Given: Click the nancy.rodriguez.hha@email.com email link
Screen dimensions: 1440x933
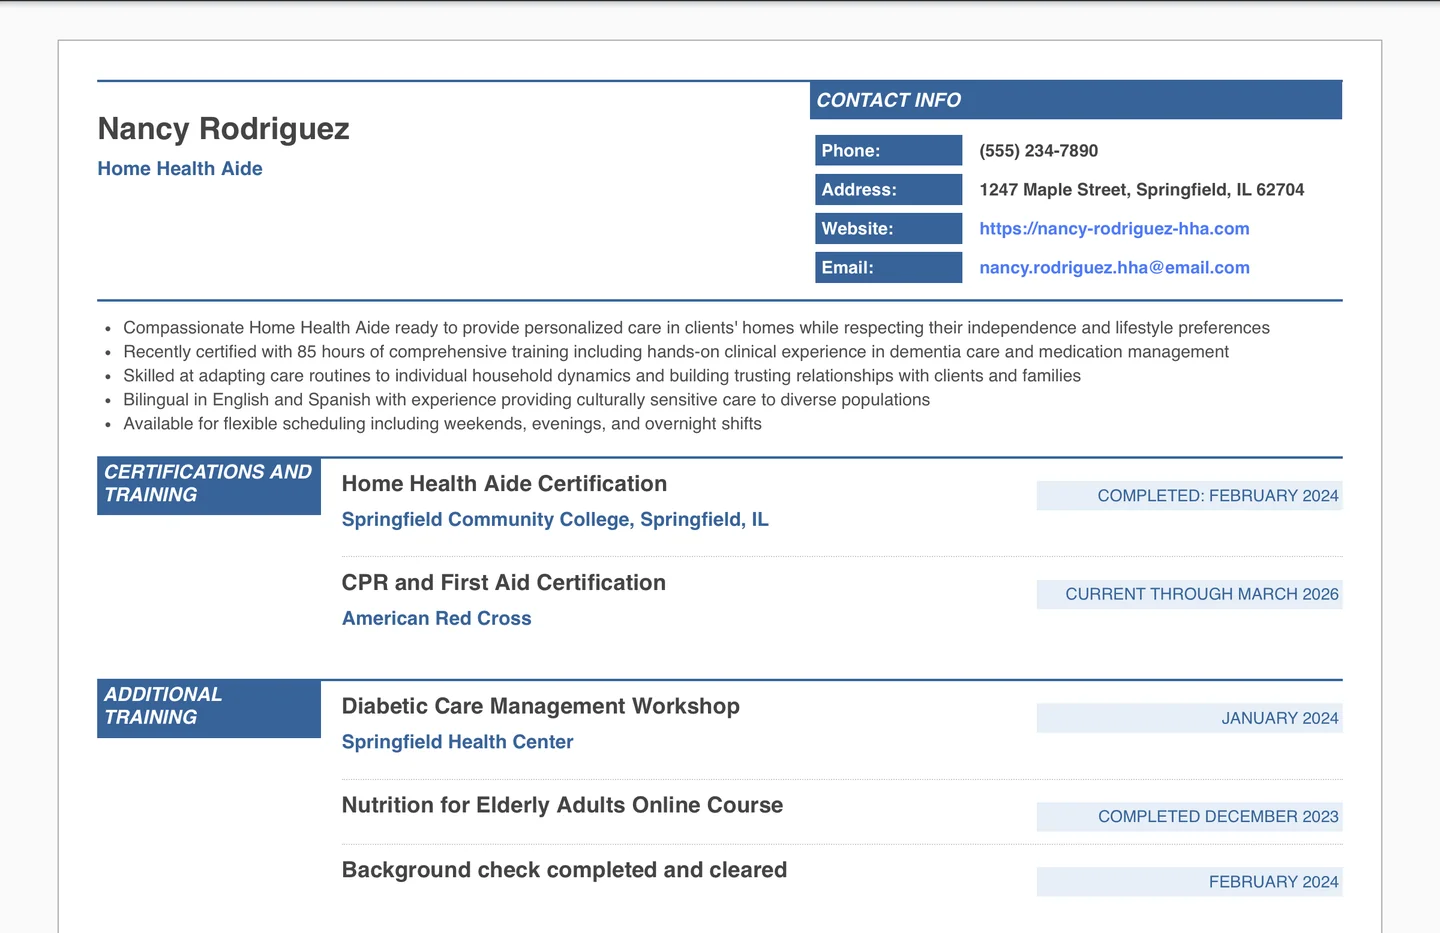Looking at the screenshot, I should coord(1114,268).
